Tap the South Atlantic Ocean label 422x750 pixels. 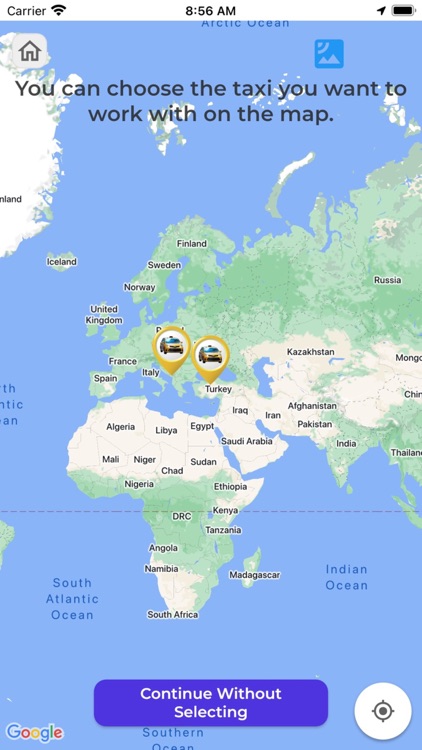click(x=72, y=599)
